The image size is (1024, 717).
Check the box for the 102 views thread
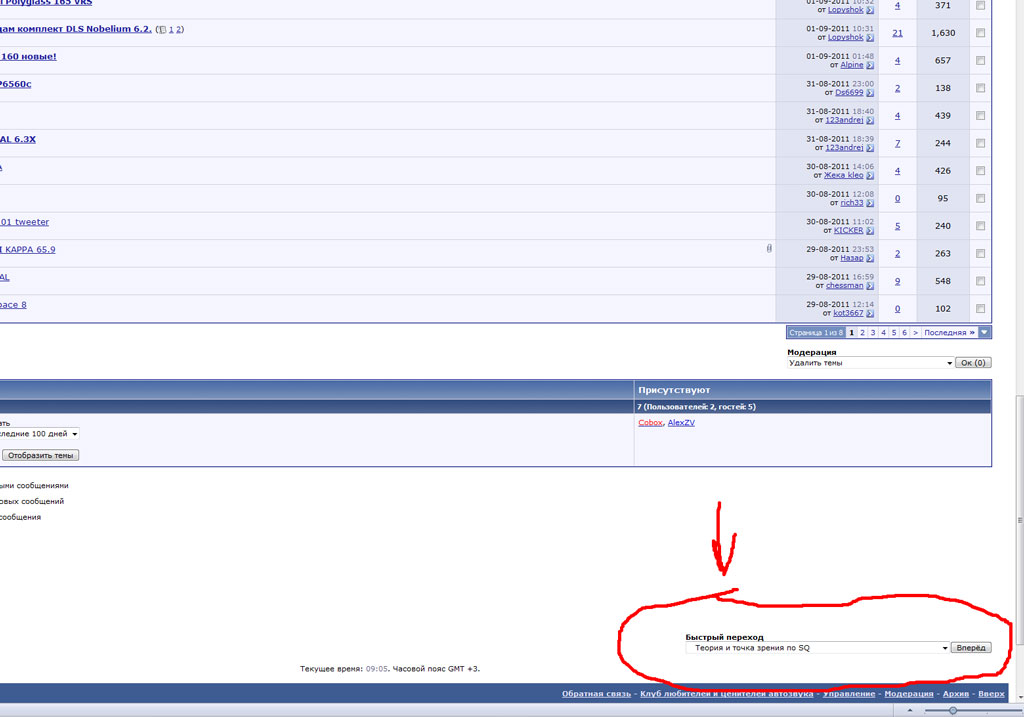point(980,308)
